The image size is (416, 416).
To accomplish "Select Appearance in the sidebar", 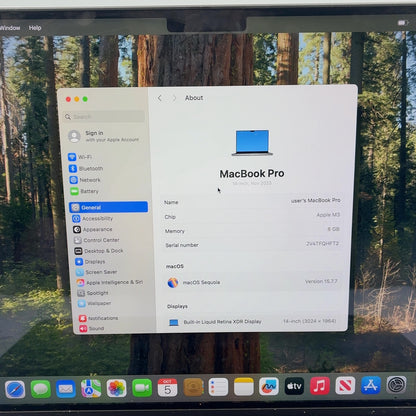I will point(93,229).
